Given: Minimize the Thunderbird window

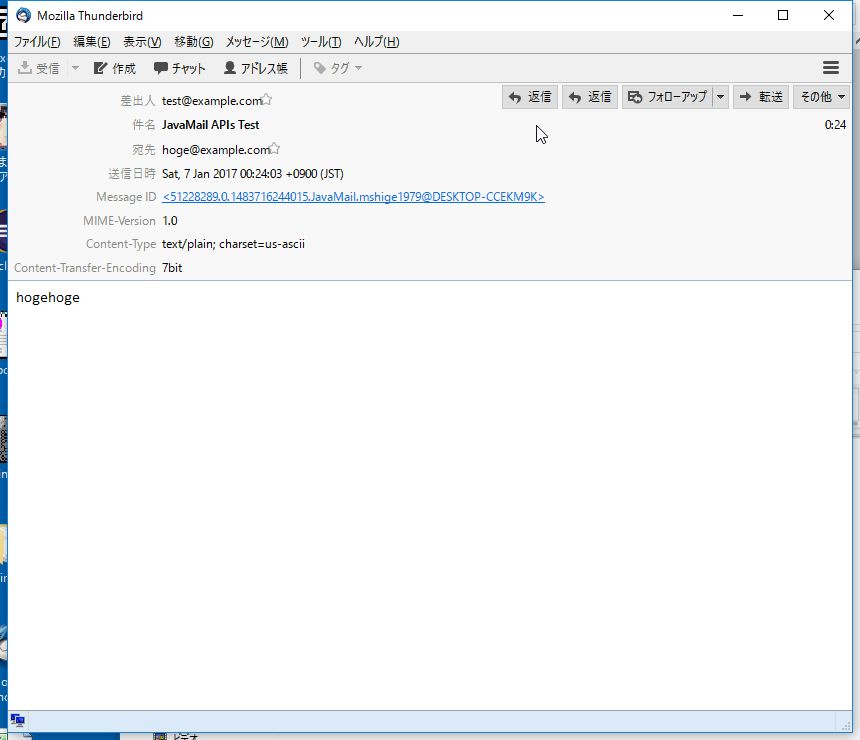Looking at the screenshot, I should (738, 15).
